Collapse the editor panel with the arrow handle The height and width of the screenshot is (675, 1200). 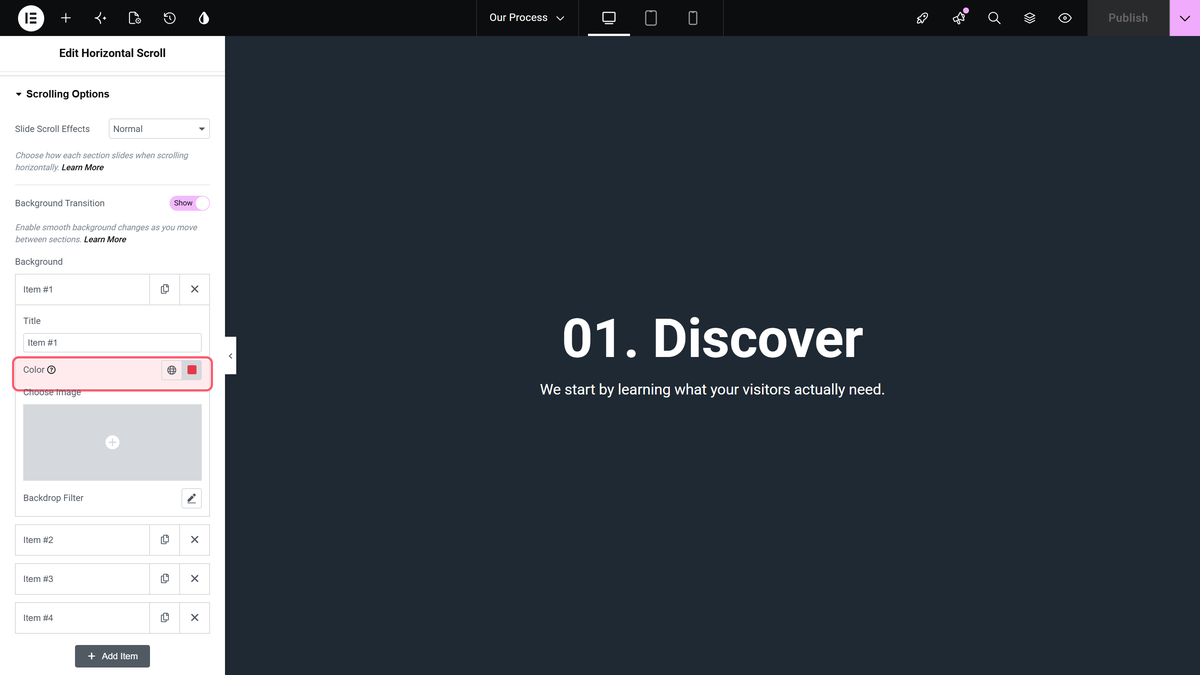point(231,356)
